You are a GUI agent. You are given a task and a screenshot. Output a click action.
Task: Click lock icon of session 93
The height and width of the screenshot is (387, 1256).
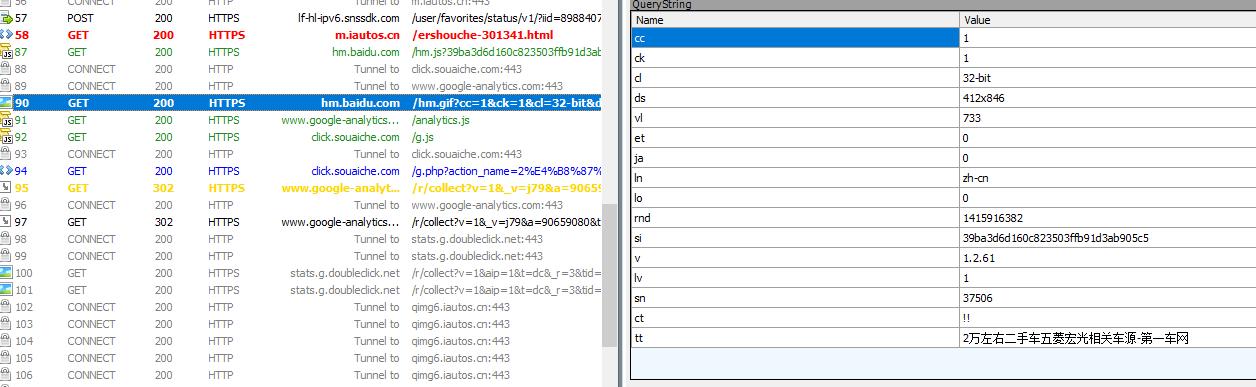(7, 154)
